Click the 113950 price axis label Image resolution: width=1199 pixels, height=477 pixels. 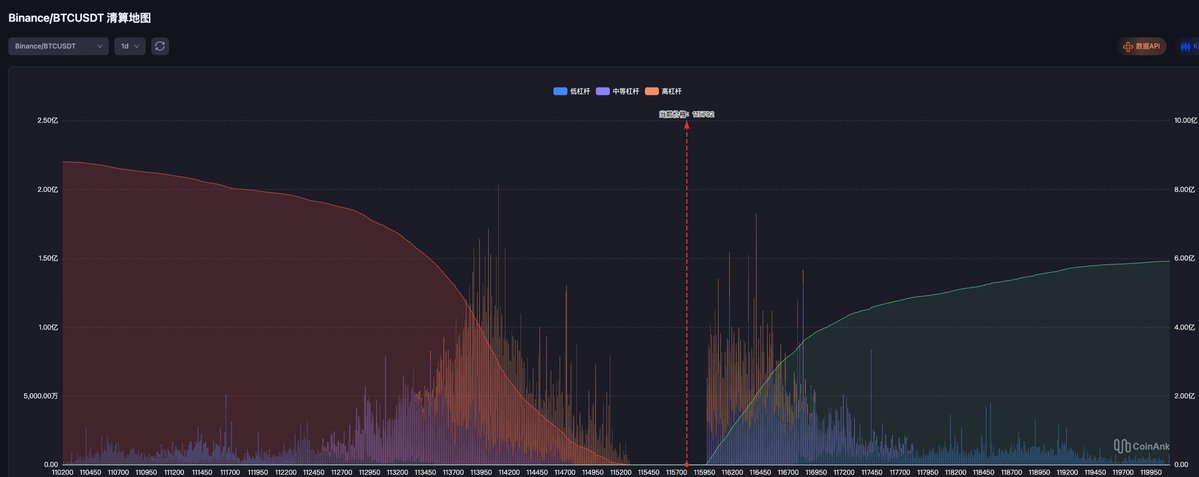(482, 472)
